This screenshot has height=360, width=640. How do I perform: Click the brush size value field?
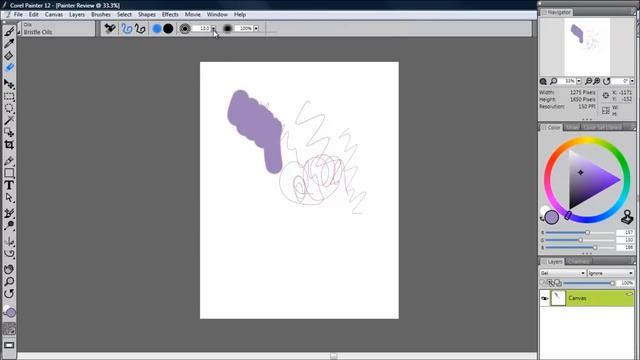[x=201, y=29]
